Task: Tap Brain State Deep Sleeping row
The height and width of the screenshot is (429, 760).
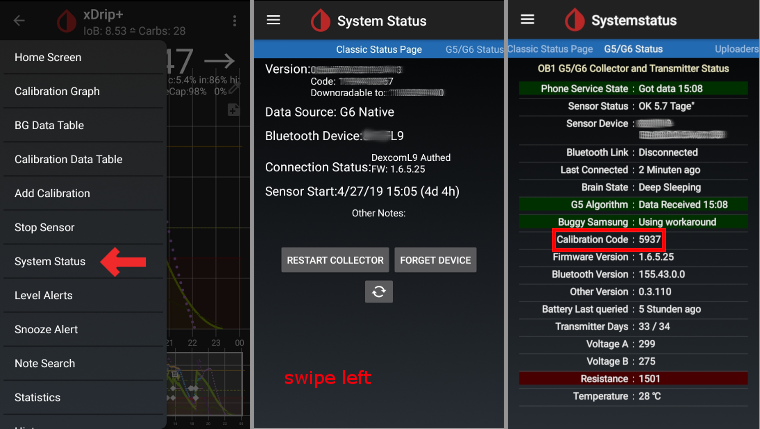Action: pyautogui.click(x=633, y=187)
